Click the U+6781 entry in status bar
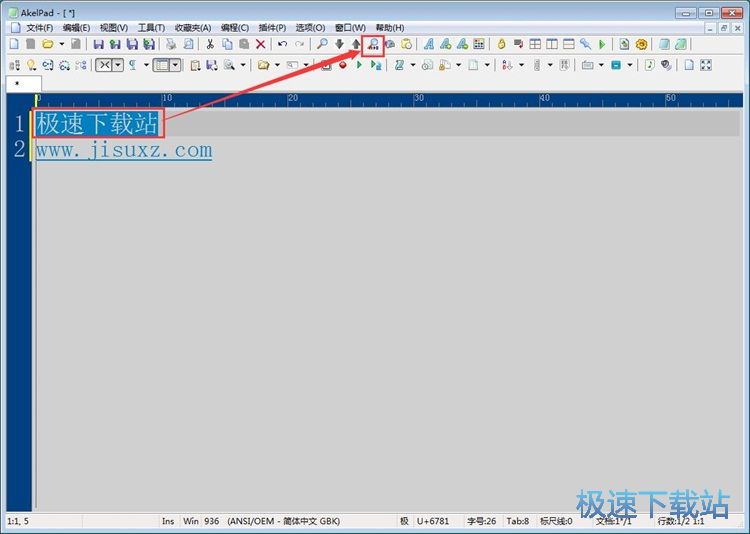Image resolution: width=750 pixels, height=534 pixels. (x=433, y=521)
